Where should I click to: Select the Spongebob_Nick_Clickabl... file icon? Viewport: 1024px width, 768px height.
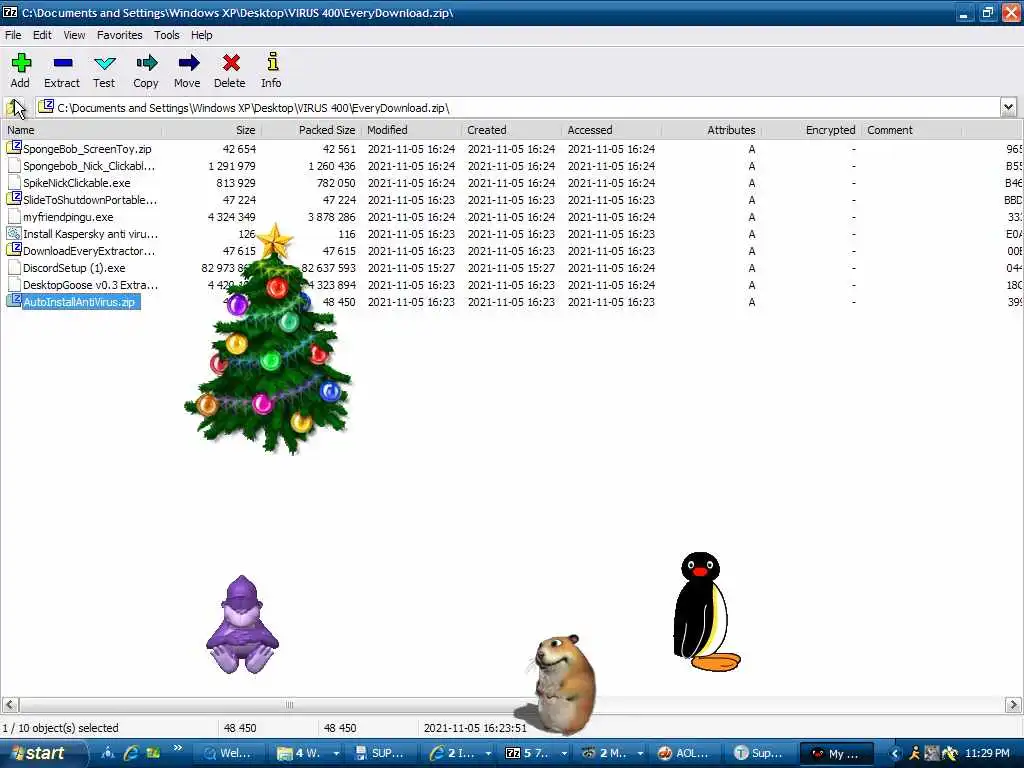click(14, 166)
